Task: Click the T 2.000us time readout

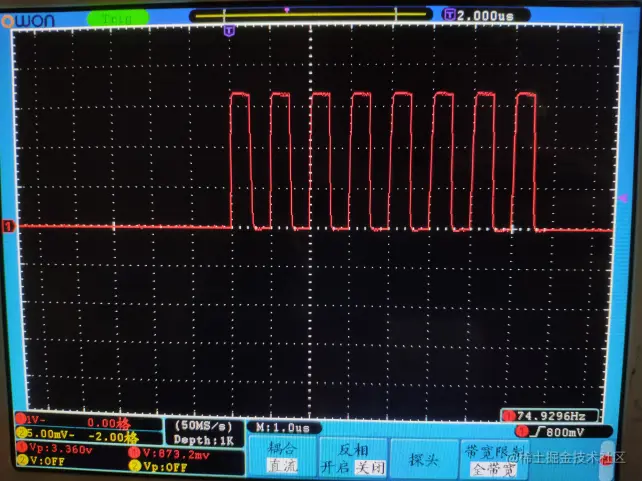Action: coord(486,16)
